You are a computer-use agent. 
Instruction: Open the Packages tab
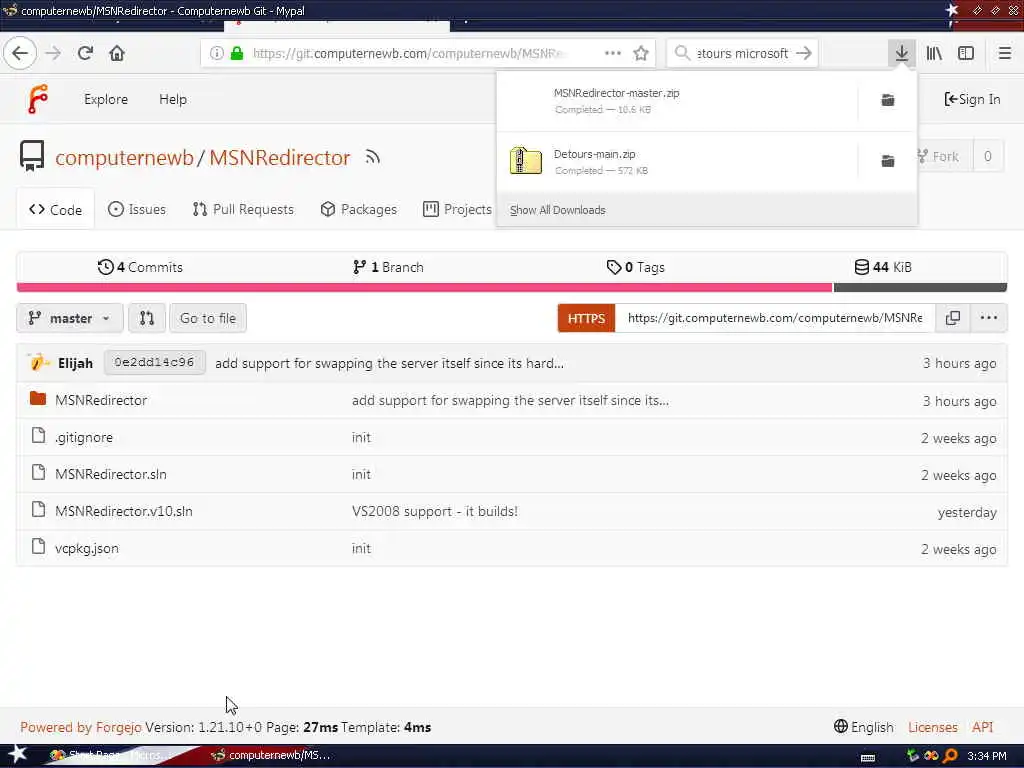click(359, 209)
